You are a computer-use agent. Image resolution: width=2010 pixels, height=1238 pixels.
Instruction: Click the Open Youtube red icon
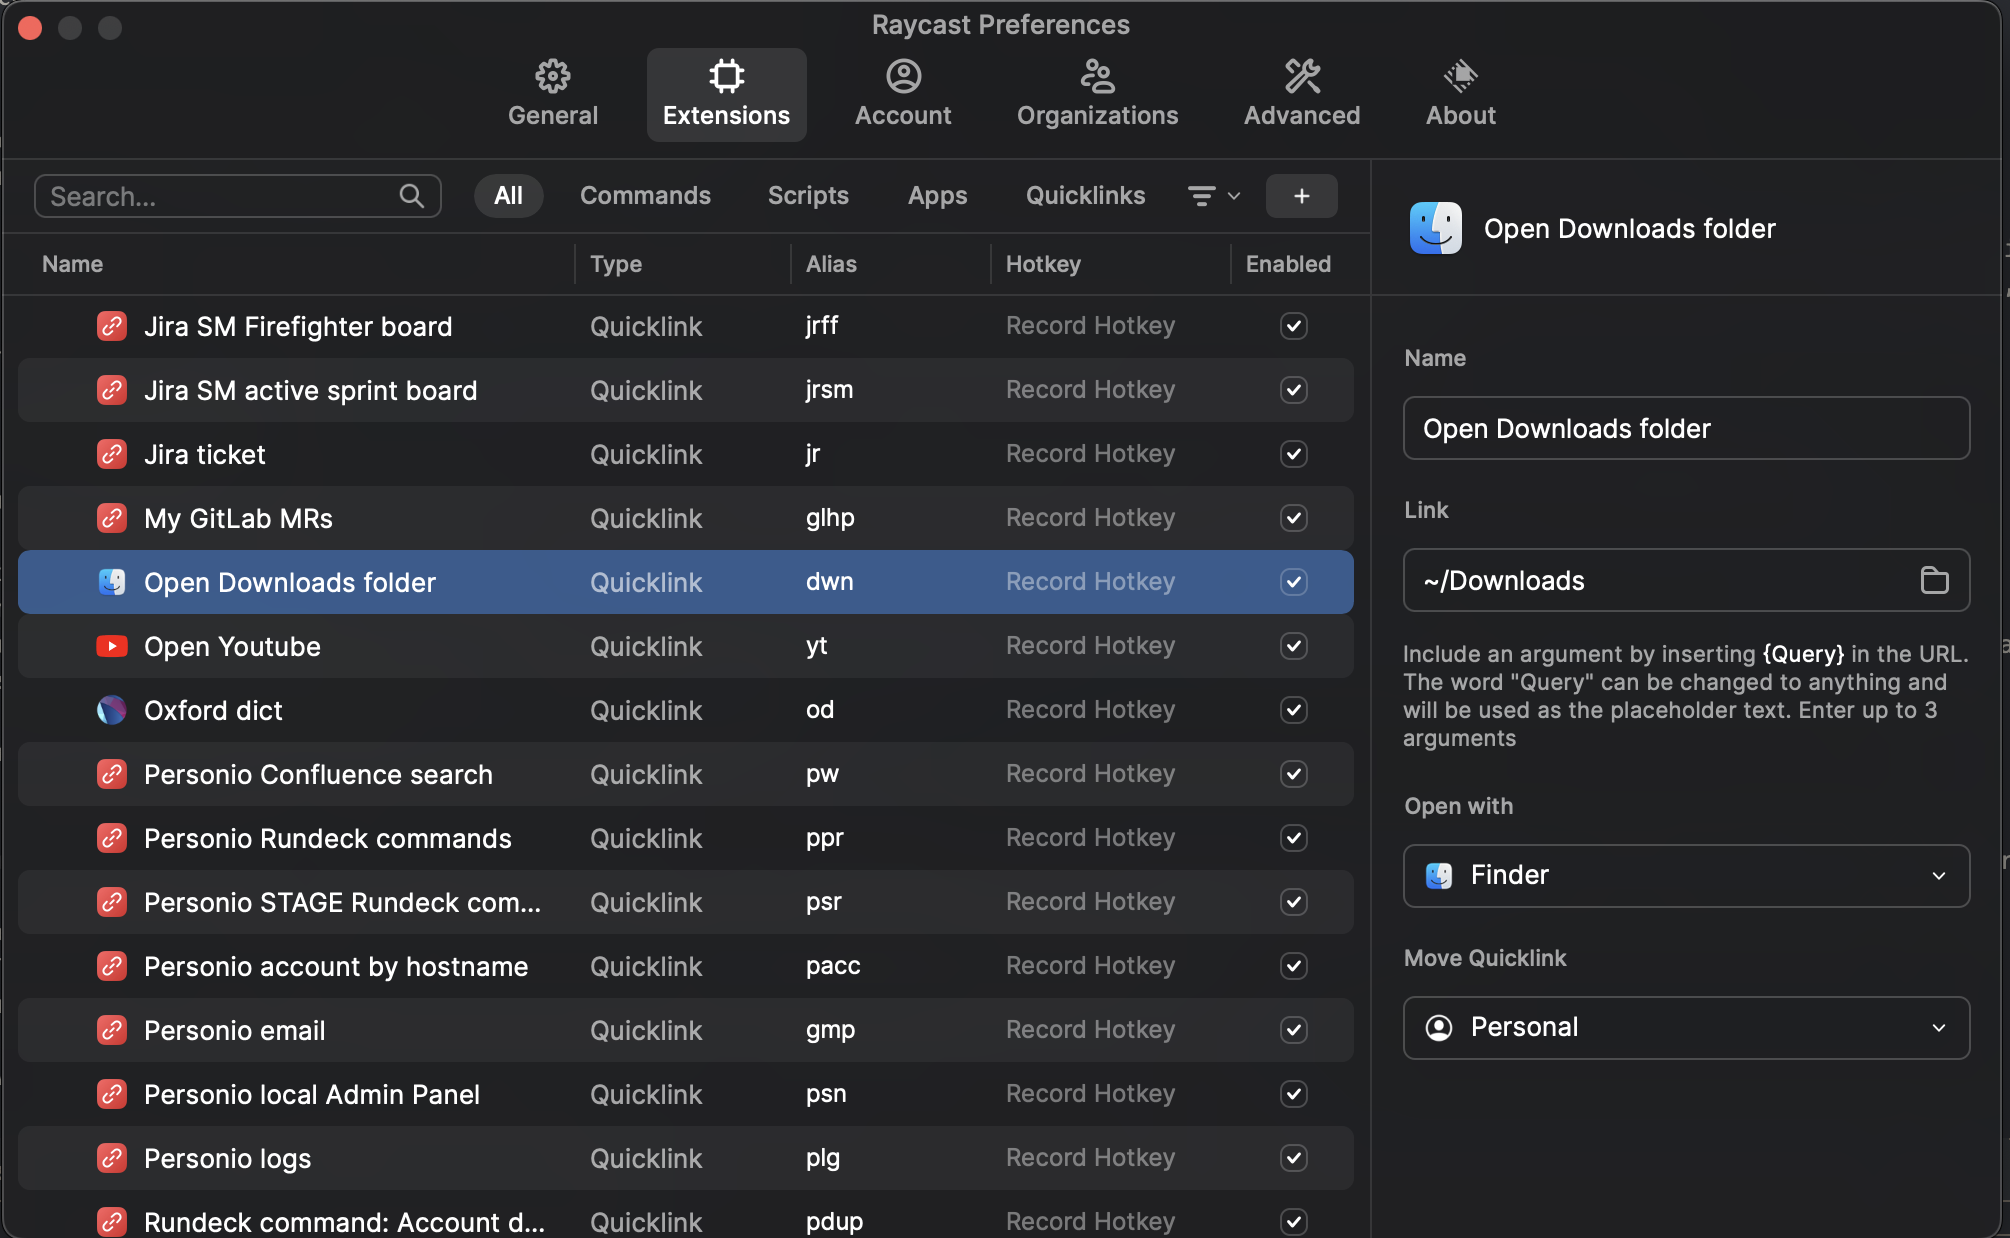click(111, 646)
